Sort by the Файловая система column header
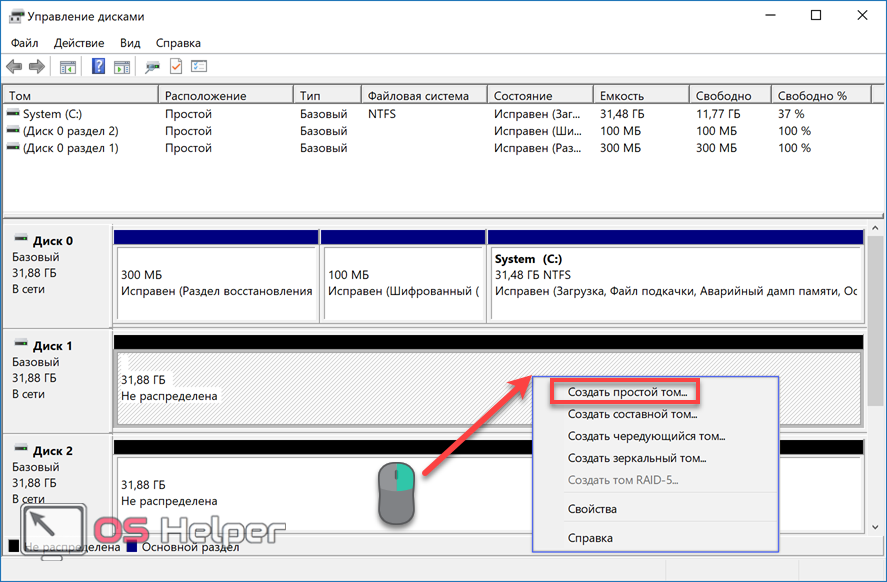The image size is (887, 582). click(418, 96)
